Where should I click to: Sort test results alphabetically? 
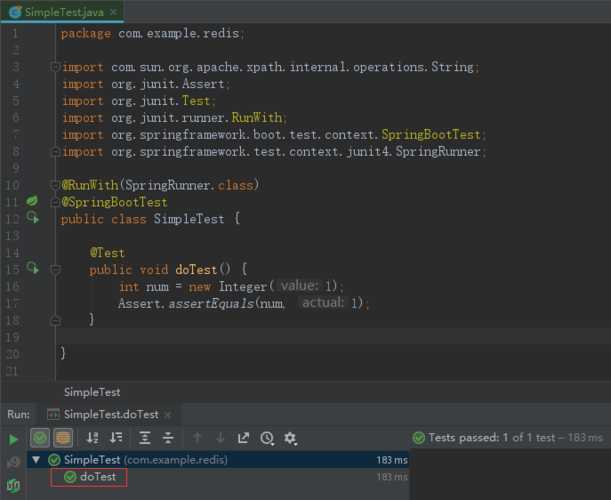[x=93, y=438]
